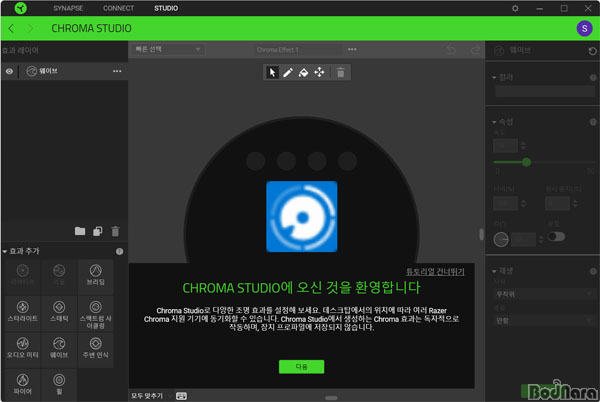Viewport: 600px width, 402px height.
Task: Click the speed slider green handle
Action: point(527,162)
